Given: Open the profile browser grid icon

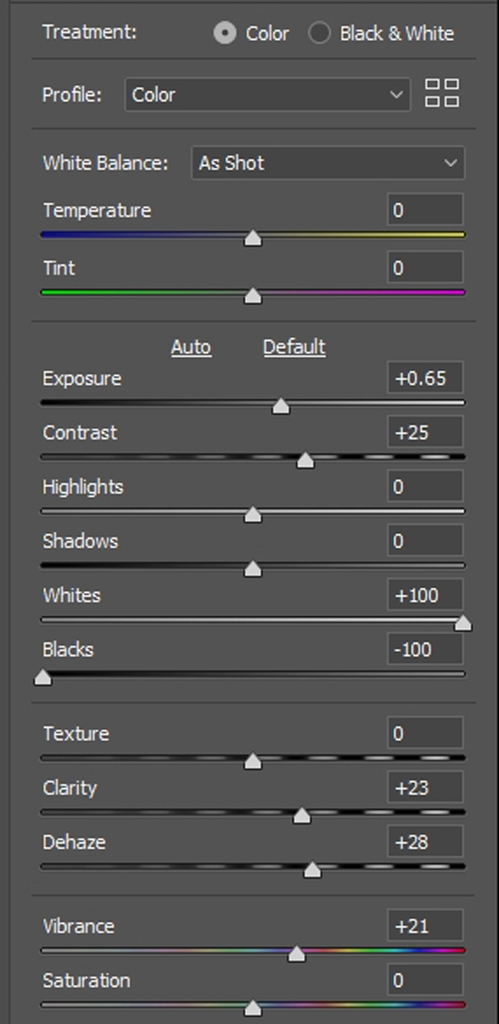Looking at the screenshot, I should click(442, 93).
